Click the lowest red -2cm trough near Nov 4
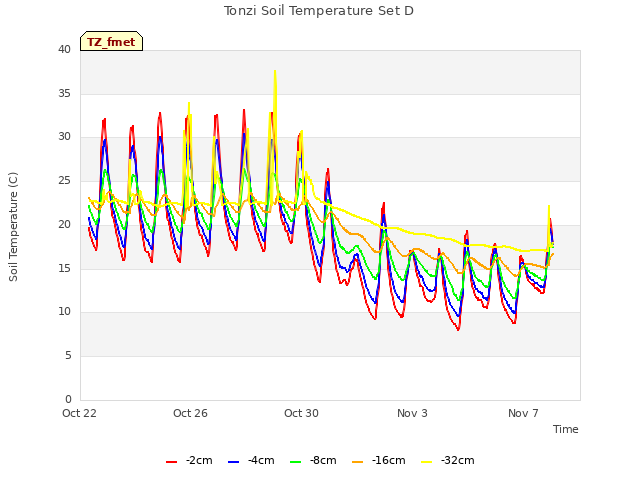 tap(458, 329)
